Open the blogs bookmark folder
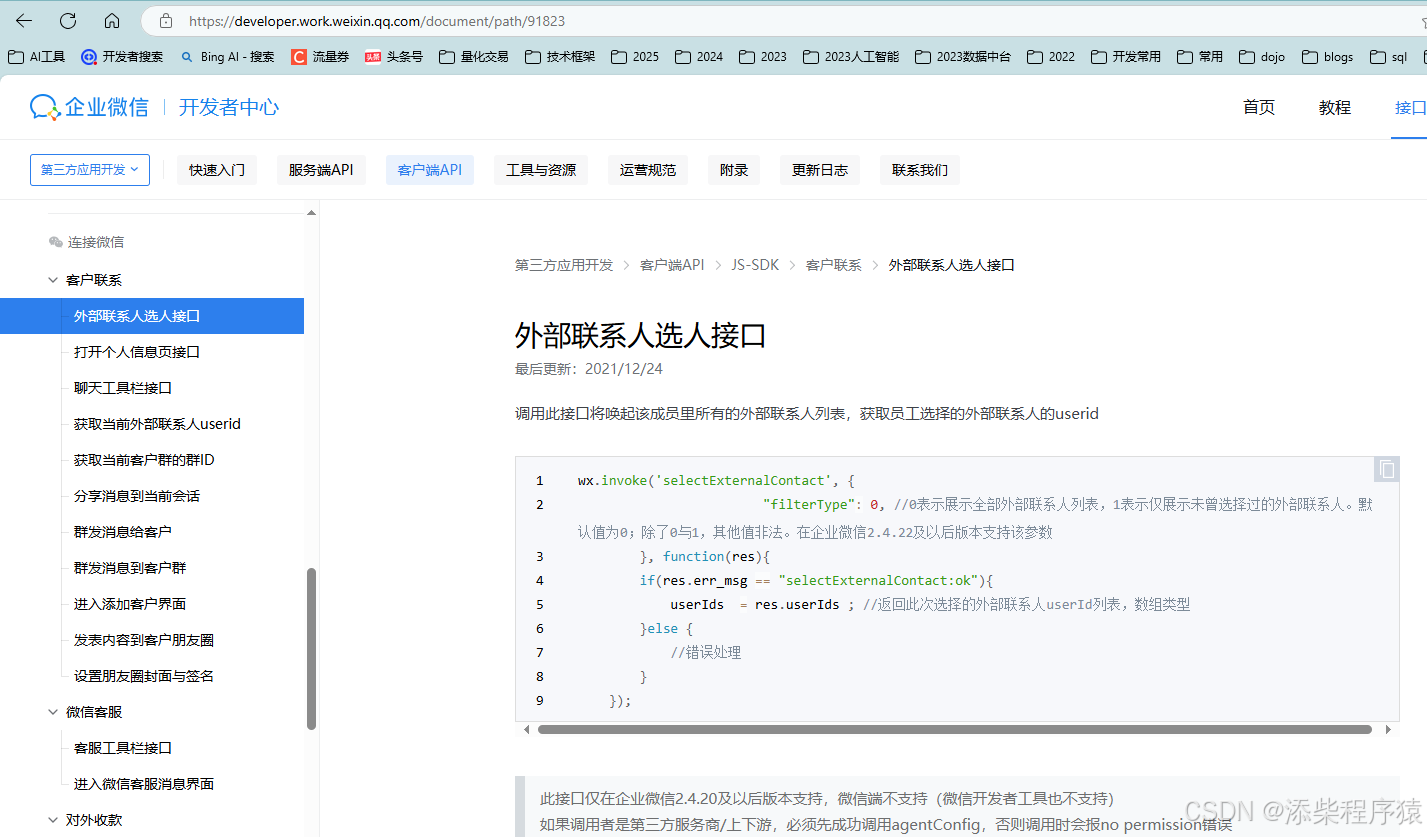This screenshot has height=837, width=1427. click(1328, 57)
